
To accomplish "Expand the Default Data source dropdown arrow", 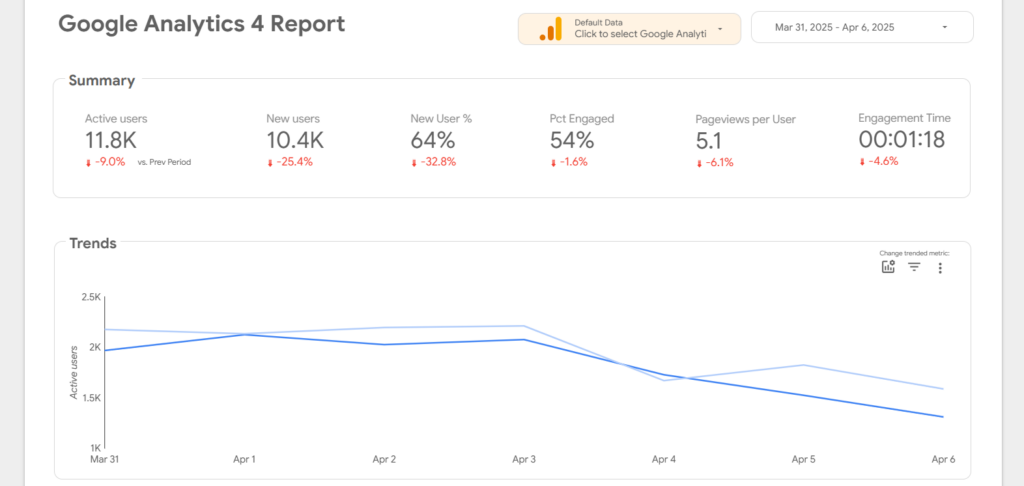I will click(x=720, y=29).
